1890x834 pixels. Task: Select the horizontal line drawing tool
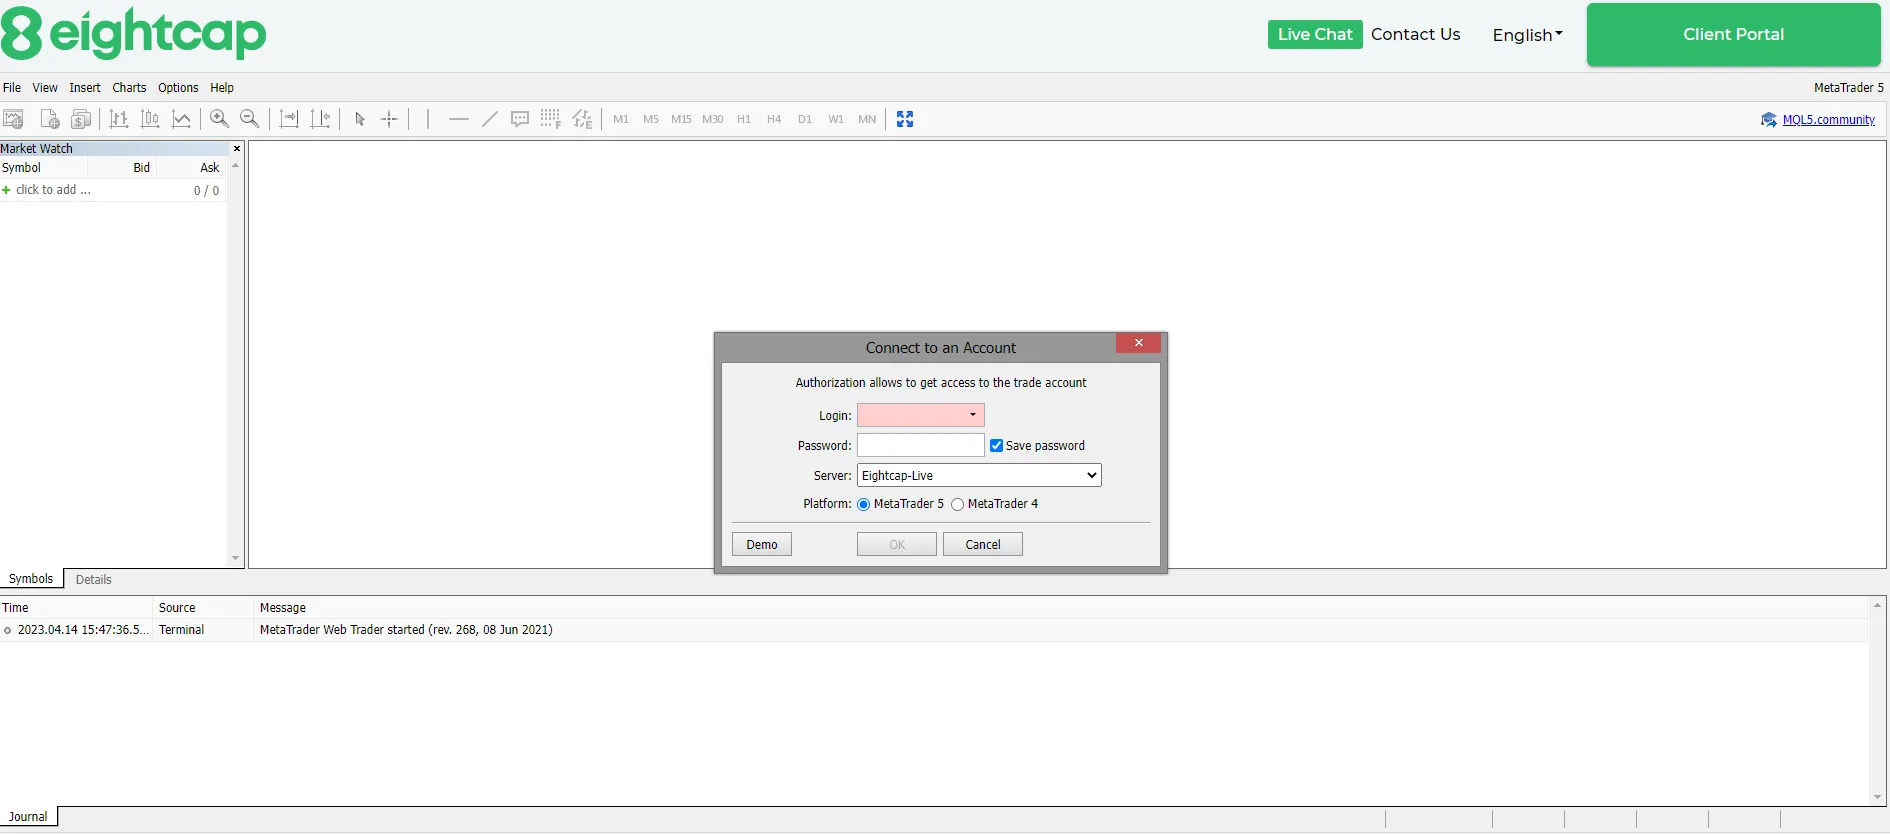[459, 119]
